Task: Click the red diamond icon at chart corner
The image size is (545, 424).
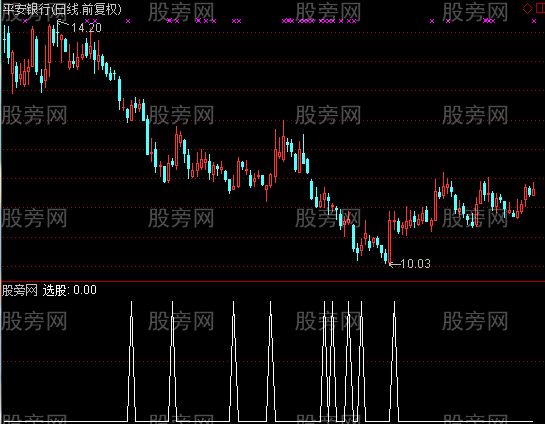Action: coord(527,8)
